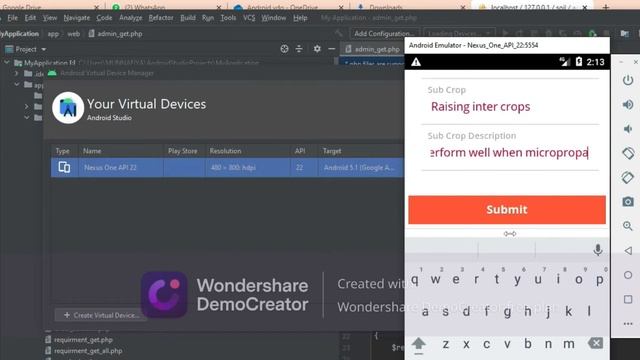The width and height of the screenshot is (640, 360).
Task: Tap the keyboard microphone icon
Action: [x=598, y=249]
